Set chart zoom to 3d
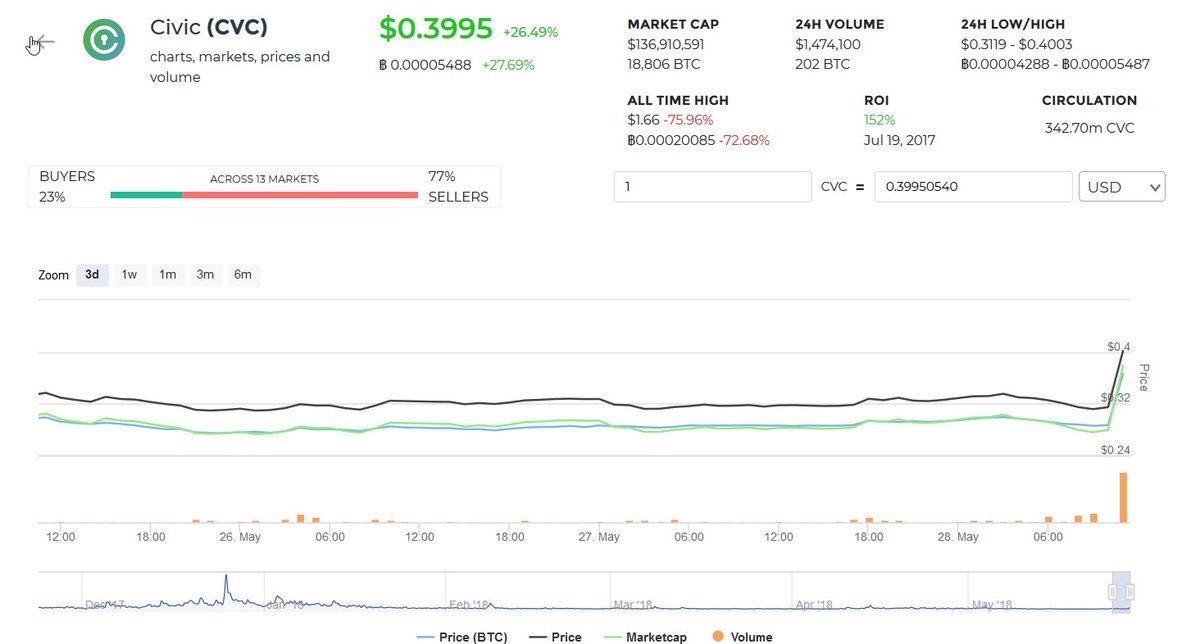 pyautogui.click(x=92, y=275)
